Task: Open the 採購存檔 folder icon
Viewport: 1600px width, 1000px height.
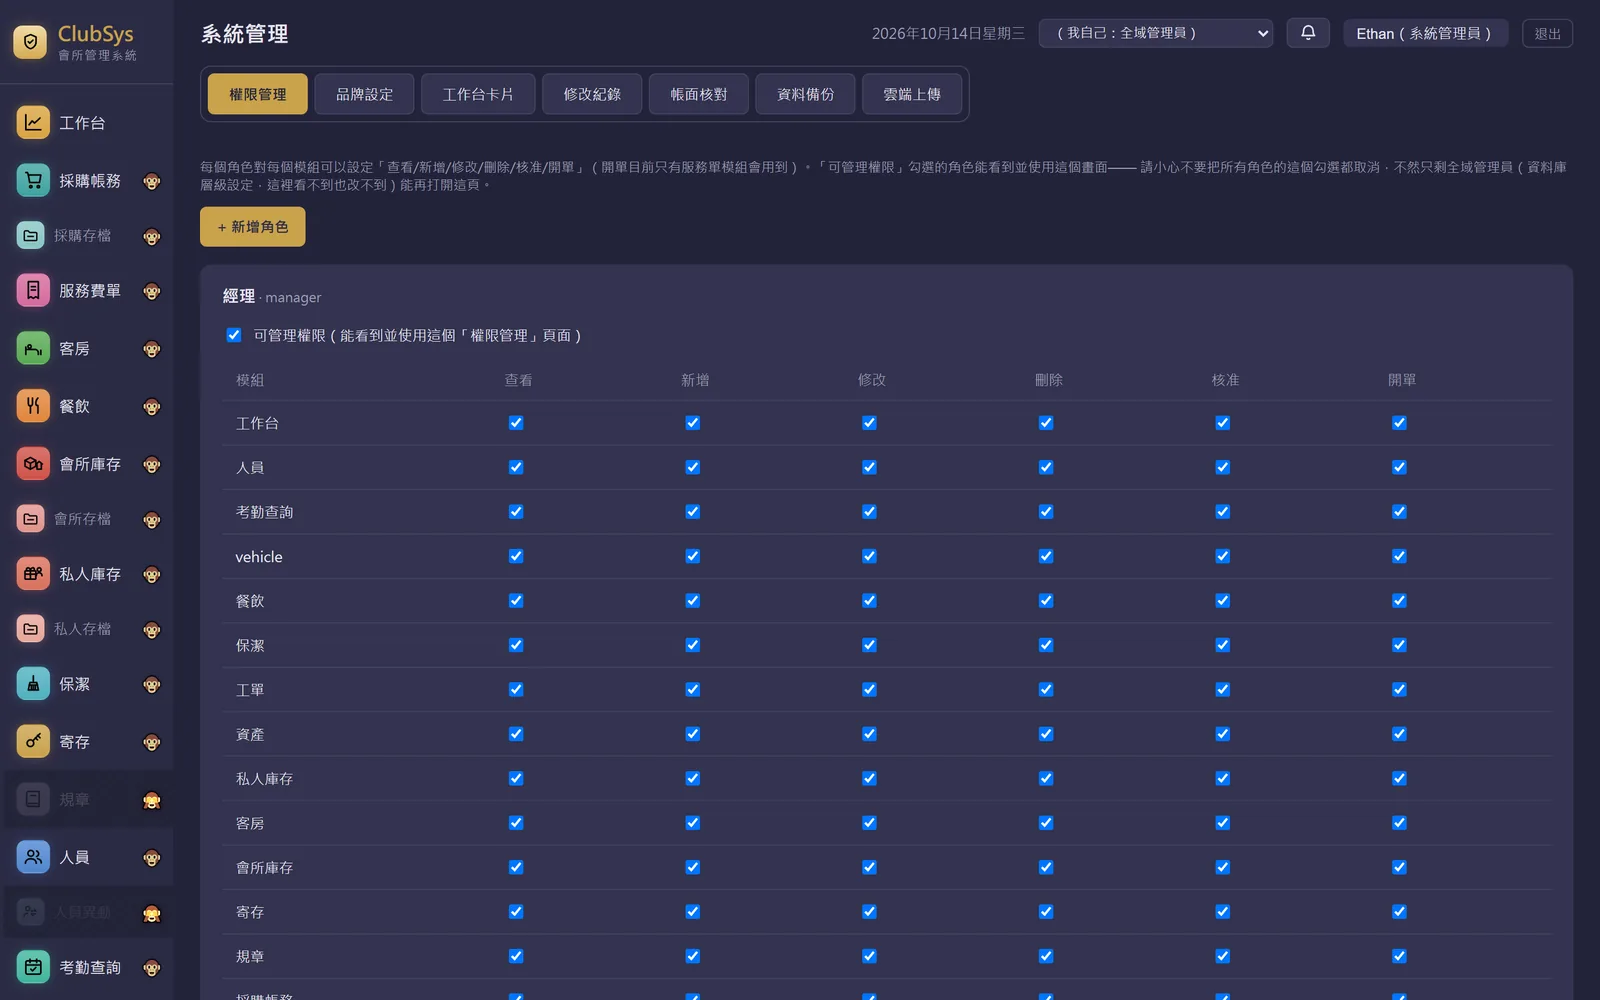Action: click(31, 236)
